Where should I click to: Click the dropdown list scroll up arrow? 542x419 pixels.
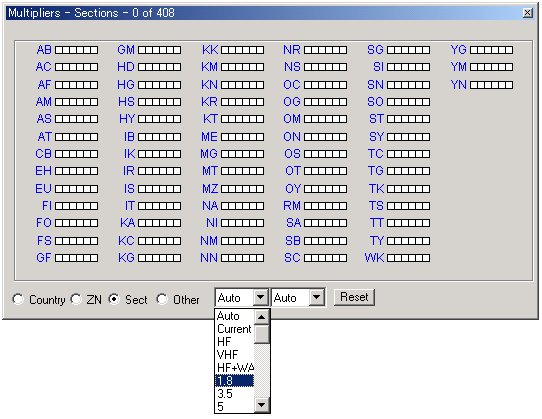tap(262, 317)
